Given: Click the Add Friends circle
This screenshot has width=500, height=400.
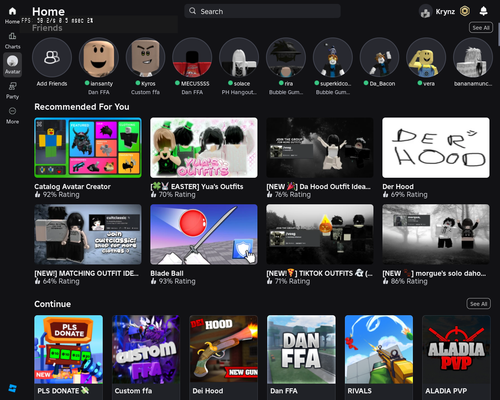Looking at the screenshot, I should tap(52, 57).
